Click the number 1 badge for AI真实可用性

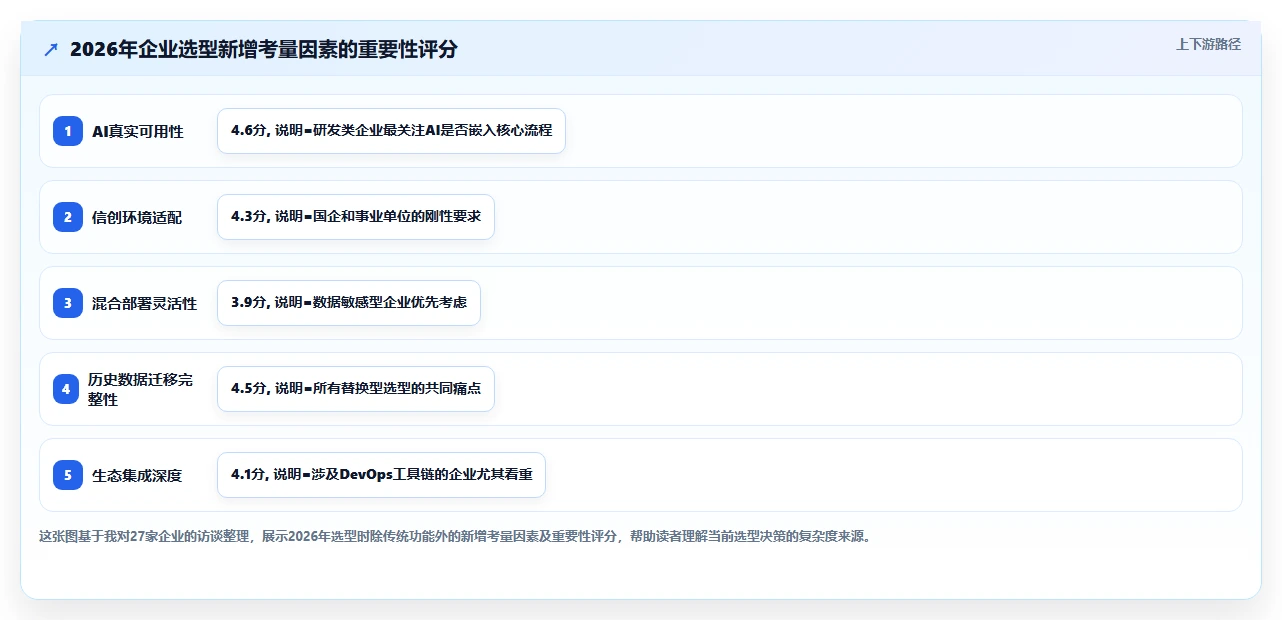coord(68,131)
